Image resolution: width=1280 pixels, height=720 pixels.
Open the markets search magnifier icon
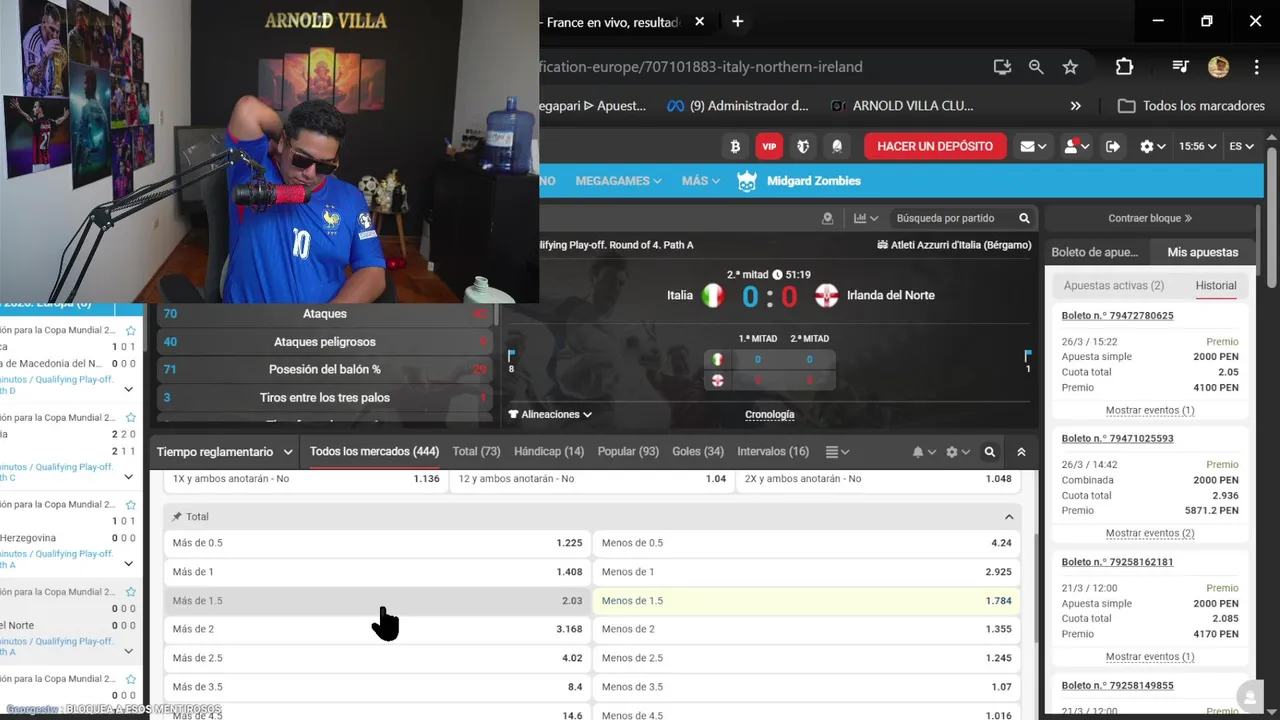[x=989, y=452]
